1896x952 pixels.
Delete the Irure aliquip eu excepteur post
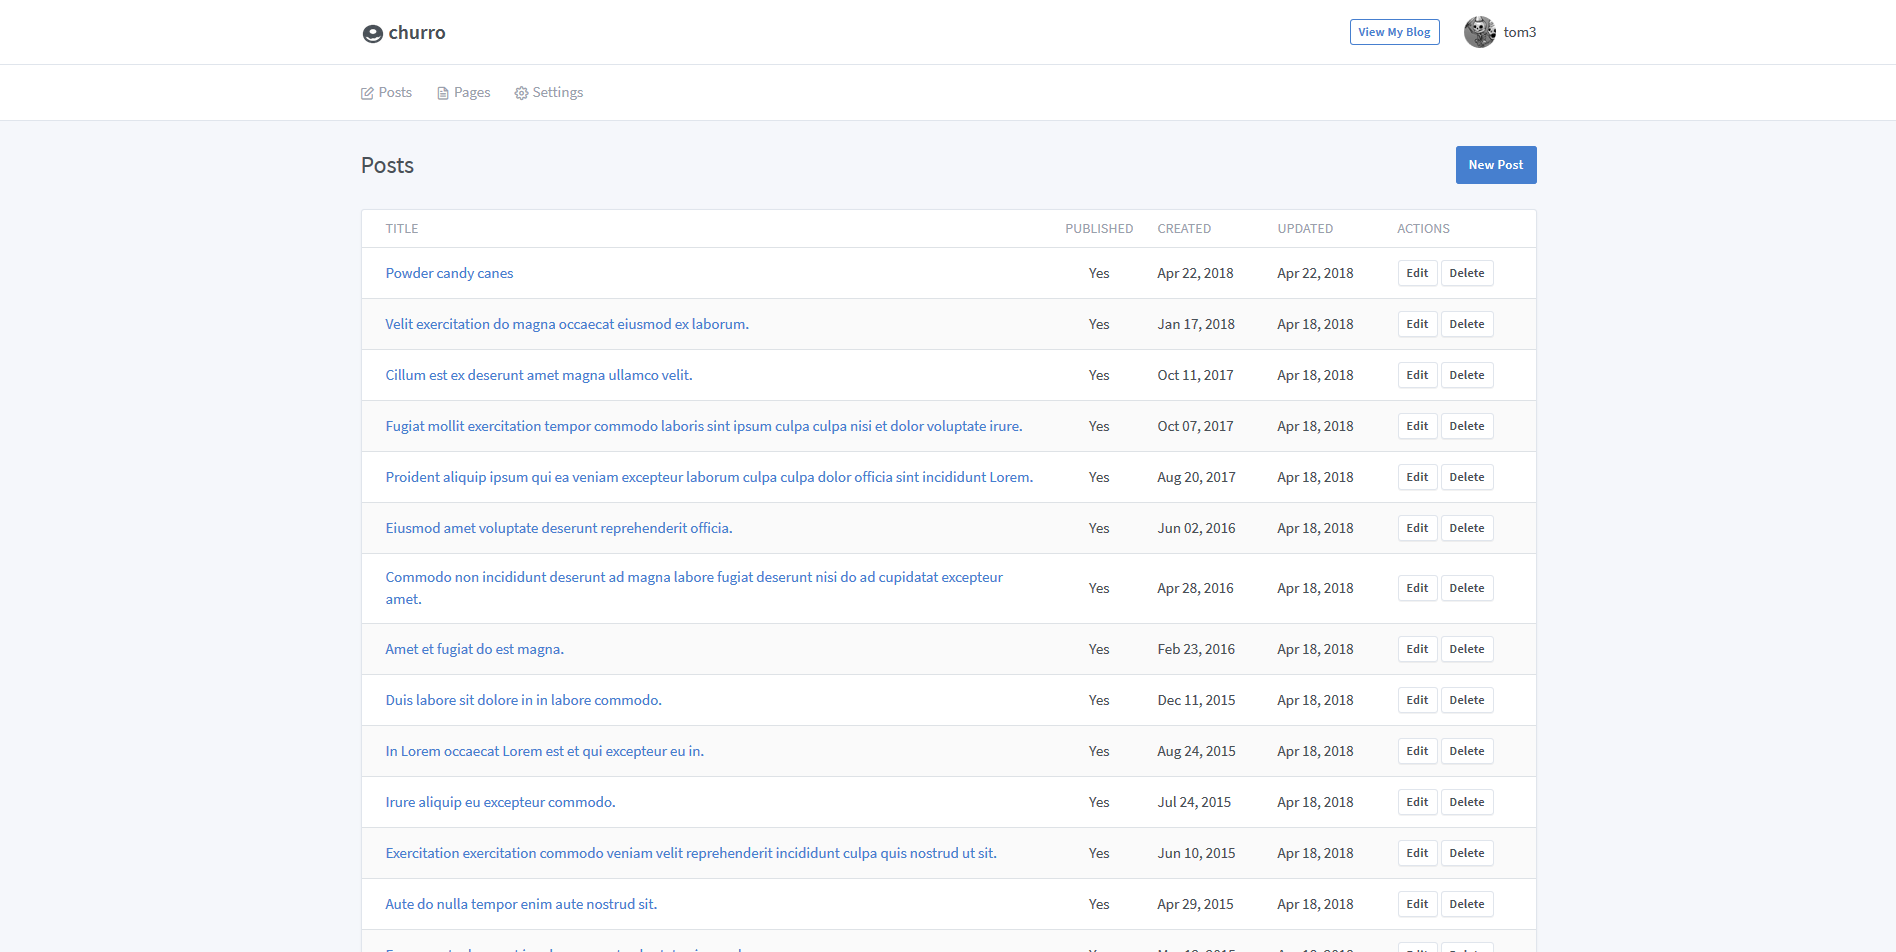pyautogui.click(x=1466, y=802)
